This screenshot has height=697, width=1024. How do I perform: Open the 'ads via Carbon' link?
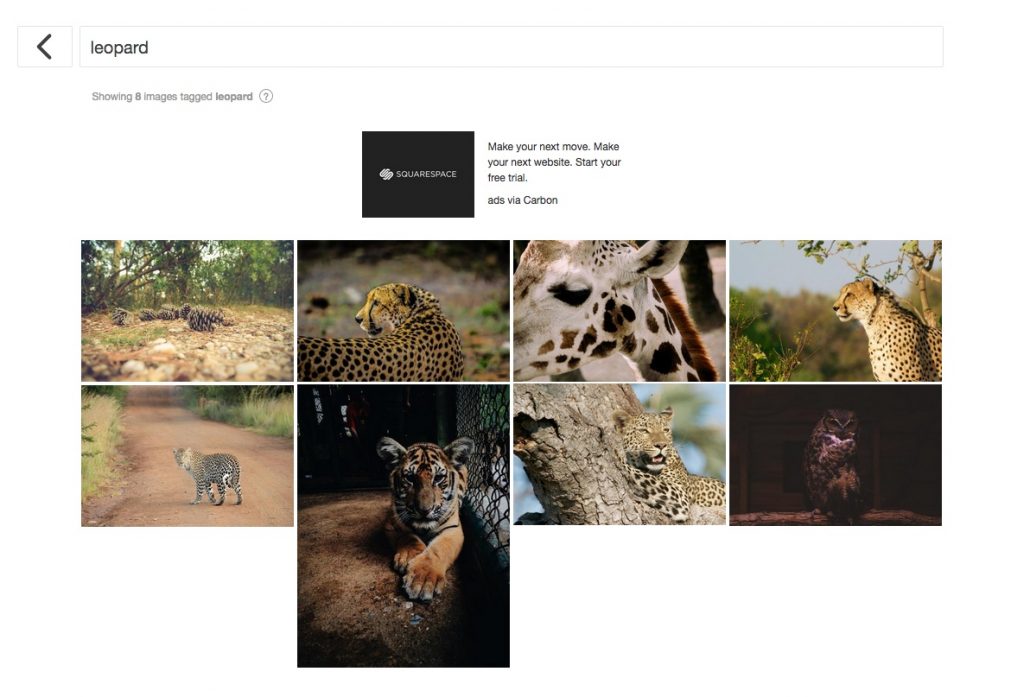pos(521,200)
